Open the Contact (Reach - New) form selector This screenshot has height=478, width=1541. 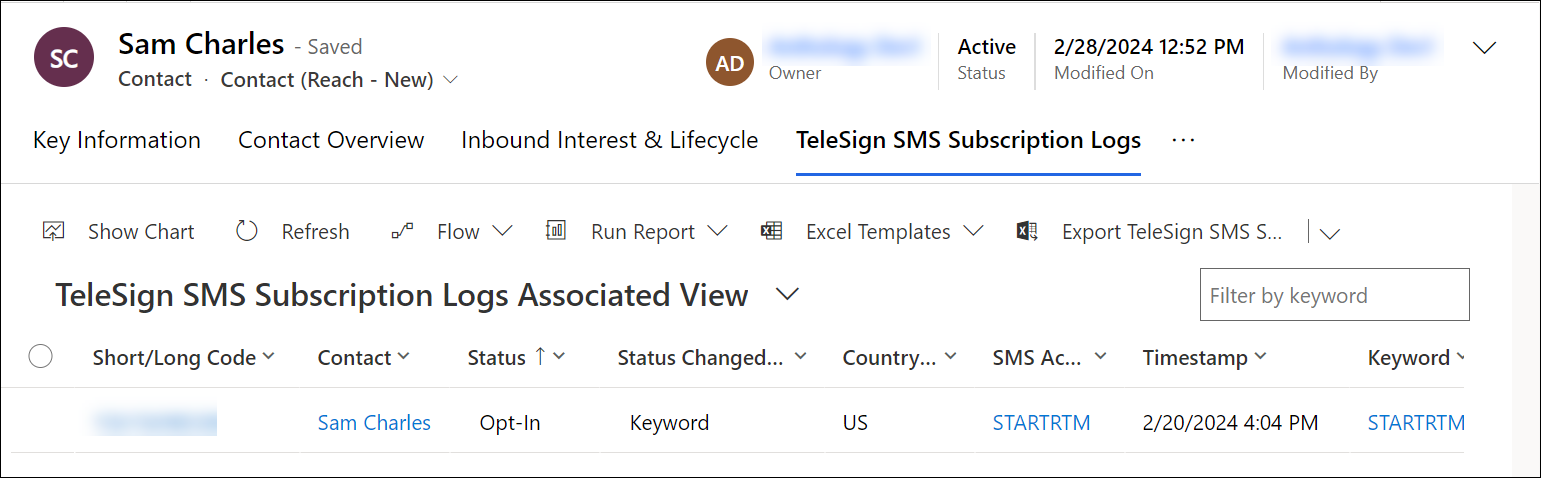(450, 80)
